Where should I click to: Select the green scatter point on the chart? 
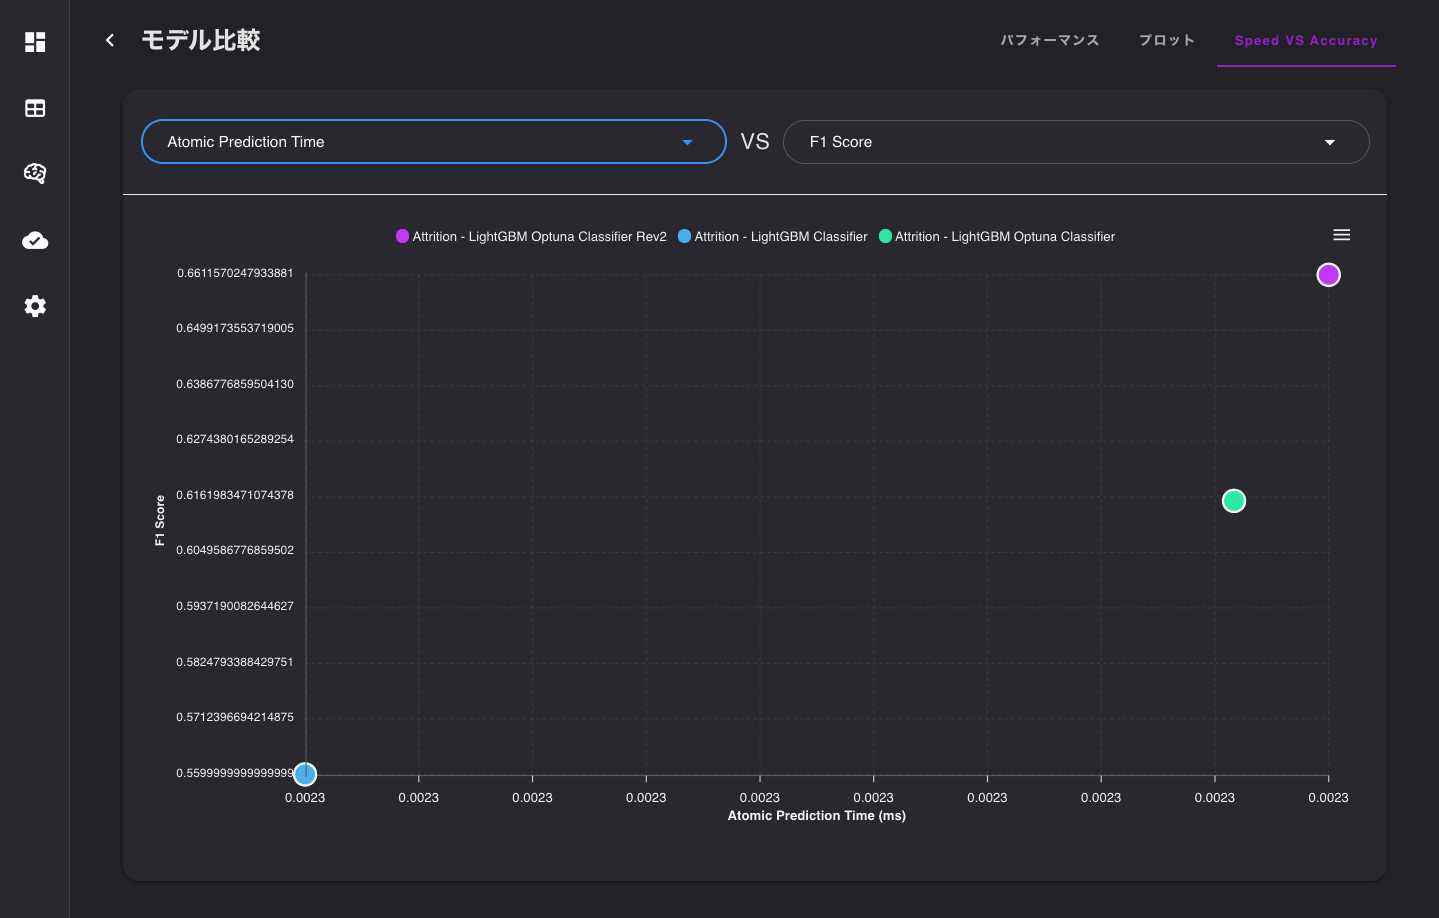pyautogui.click(x=1233, y=501)
